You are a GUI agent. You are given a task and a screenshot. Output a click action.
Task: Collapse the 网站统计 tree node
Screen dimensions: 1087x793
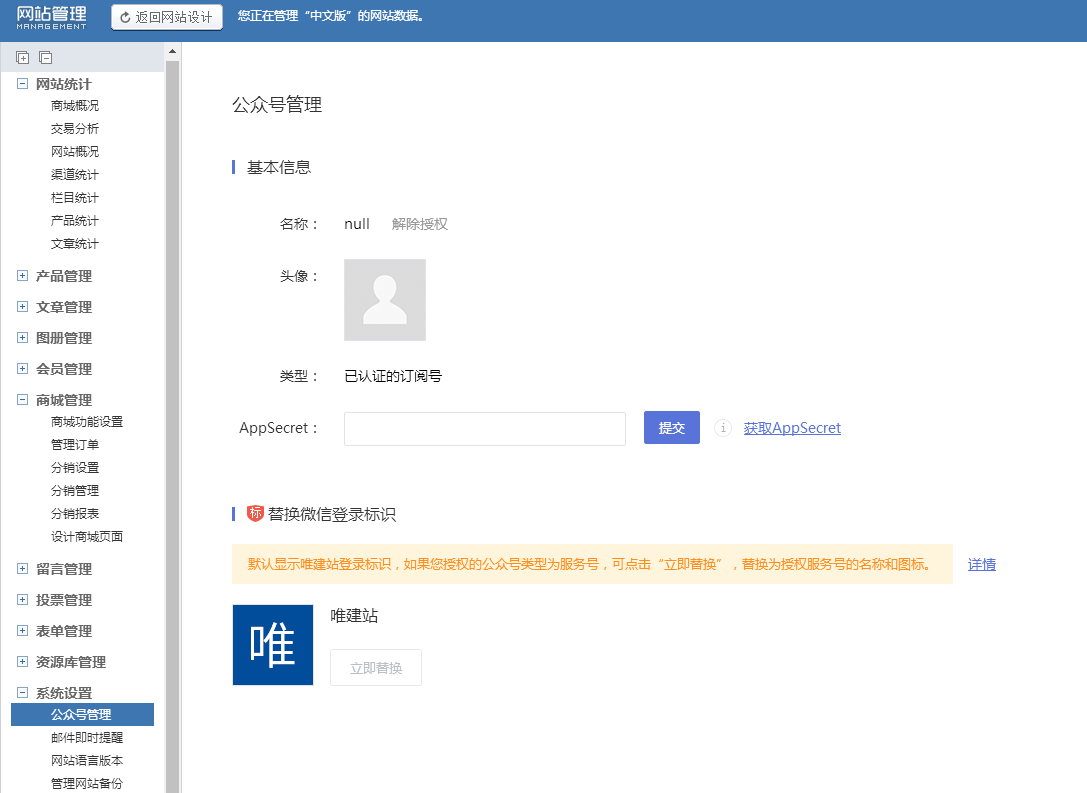pyautogui.click(x=22, y=84)
